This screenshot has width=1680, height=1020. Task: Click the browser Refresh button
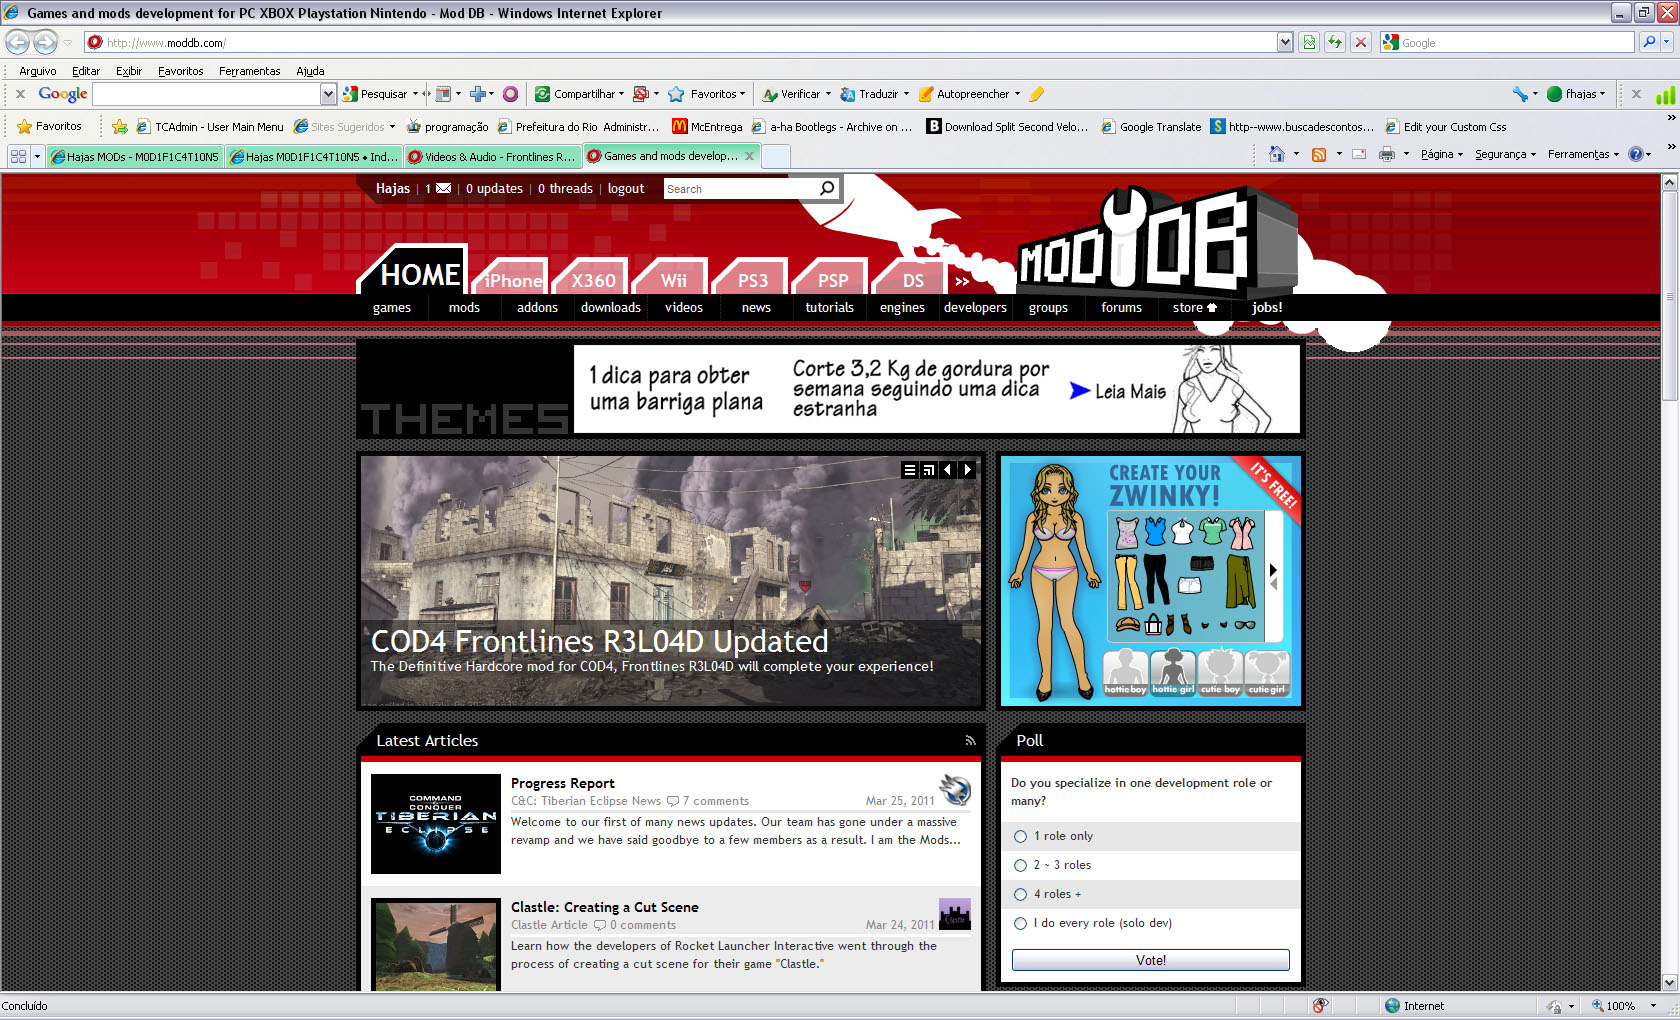1334,42
